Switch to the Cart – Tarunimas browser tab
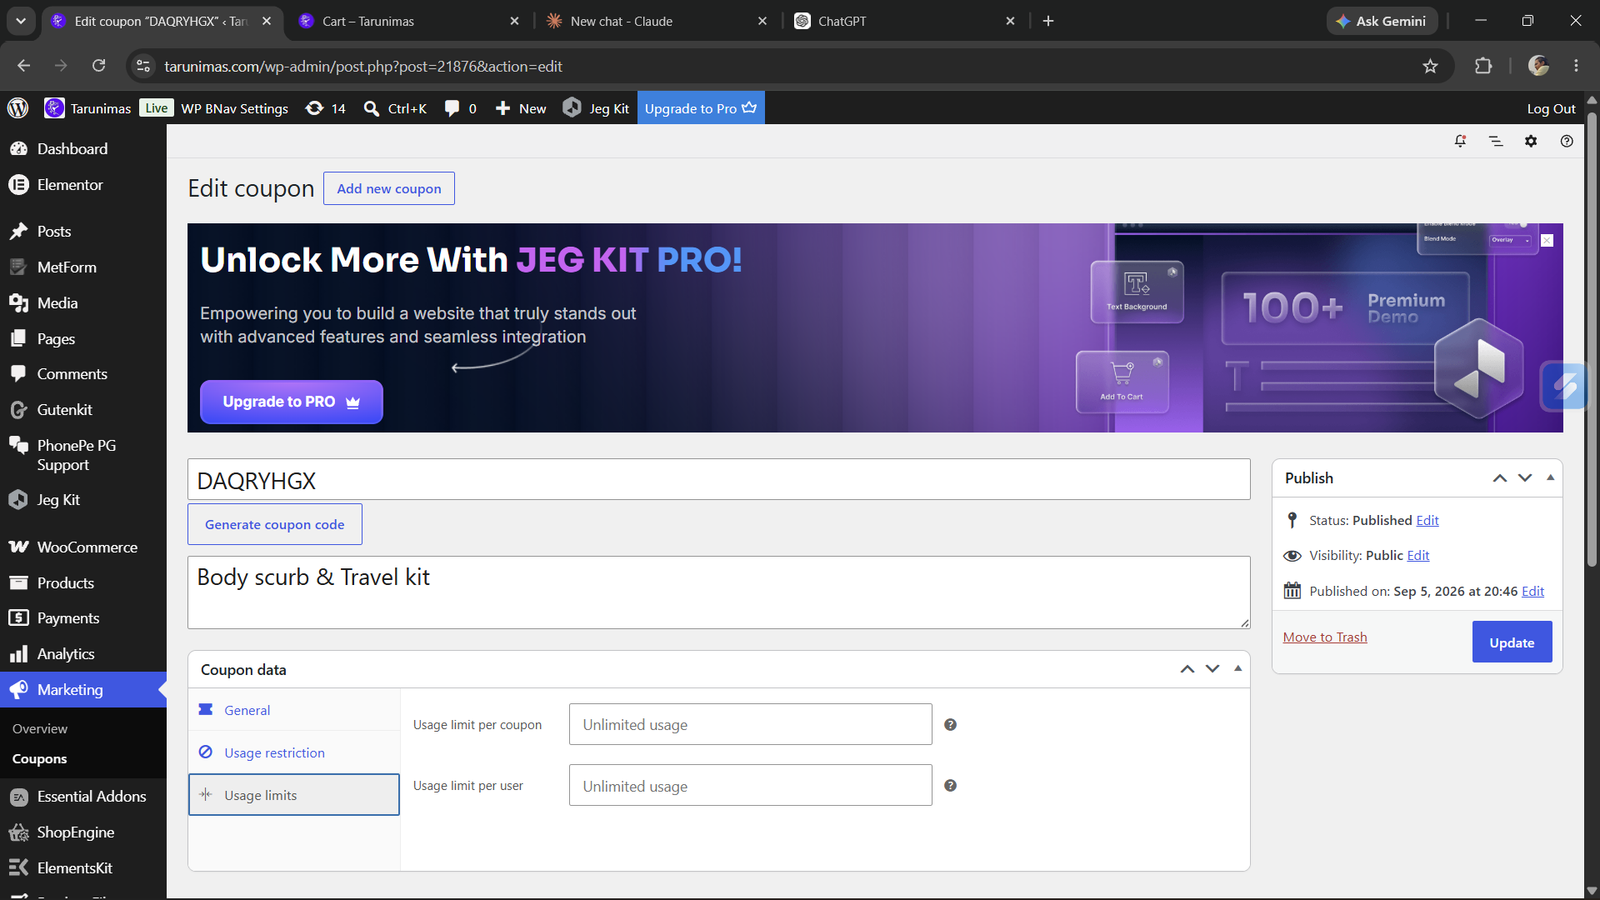The height and width of the screenshot is (900, 1600). point(410,21)
